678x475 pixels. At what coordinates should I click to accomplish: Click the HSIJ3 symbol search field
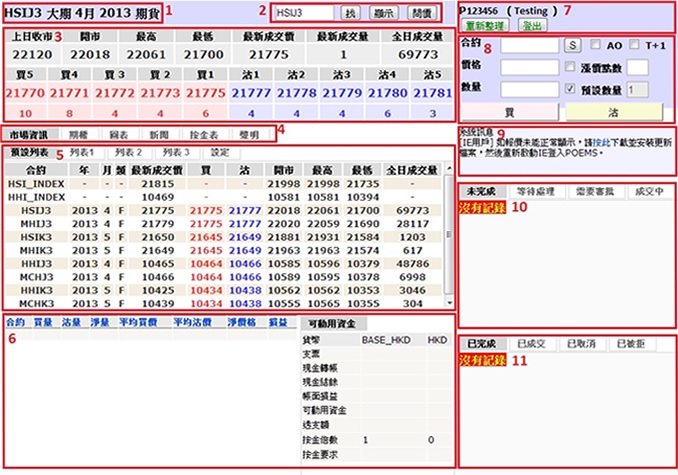pyautogui.click(x=305, y=13)
